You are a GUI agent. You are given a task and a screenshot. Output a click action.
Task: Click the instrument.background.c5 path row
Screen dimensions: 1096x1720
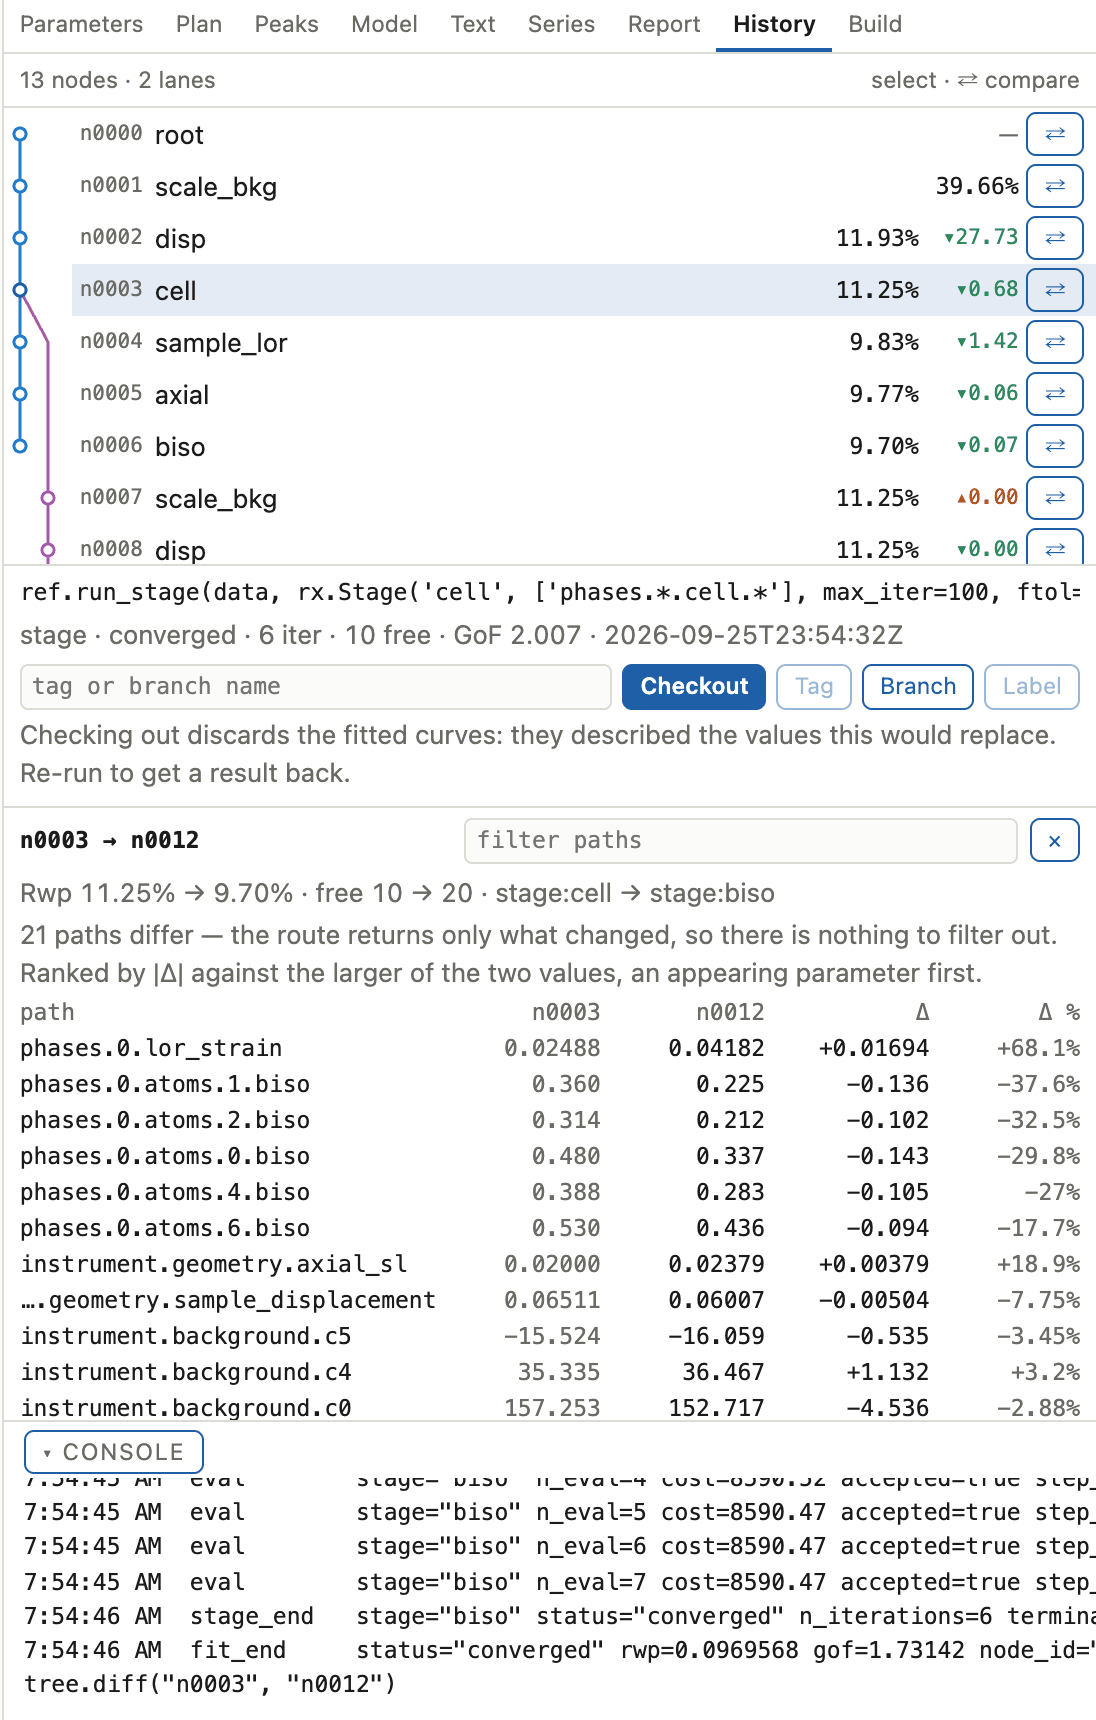click(x=550, y=1336)
